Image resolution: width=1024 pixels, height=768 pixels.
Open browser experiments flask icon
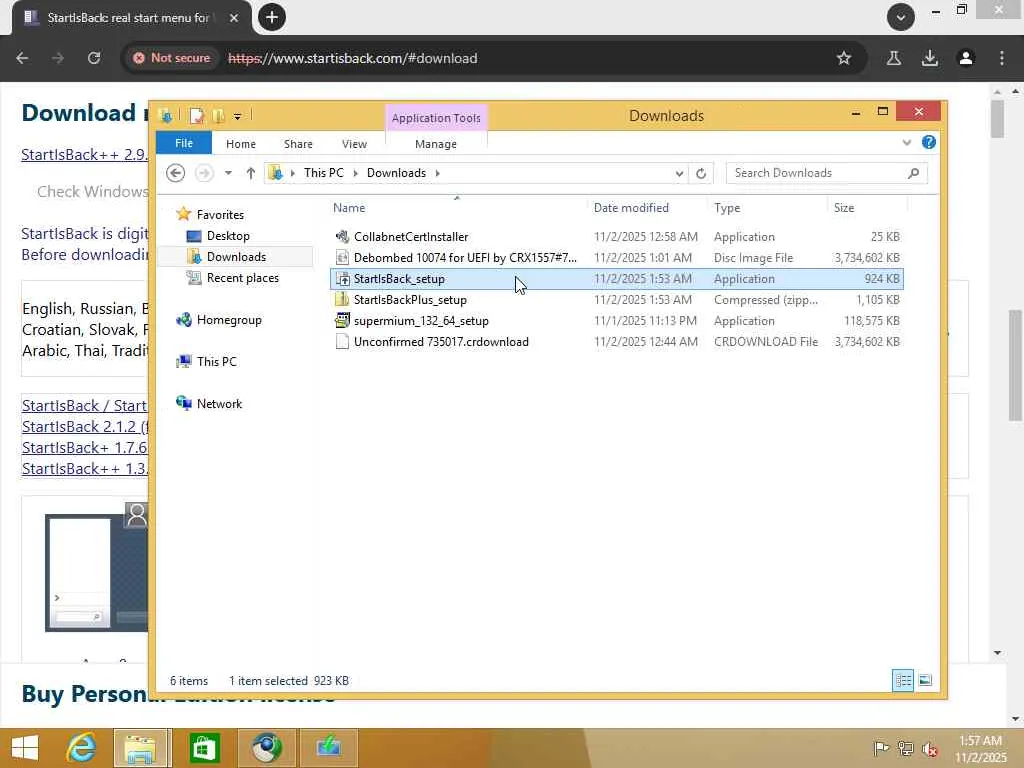tap(894, 58)
